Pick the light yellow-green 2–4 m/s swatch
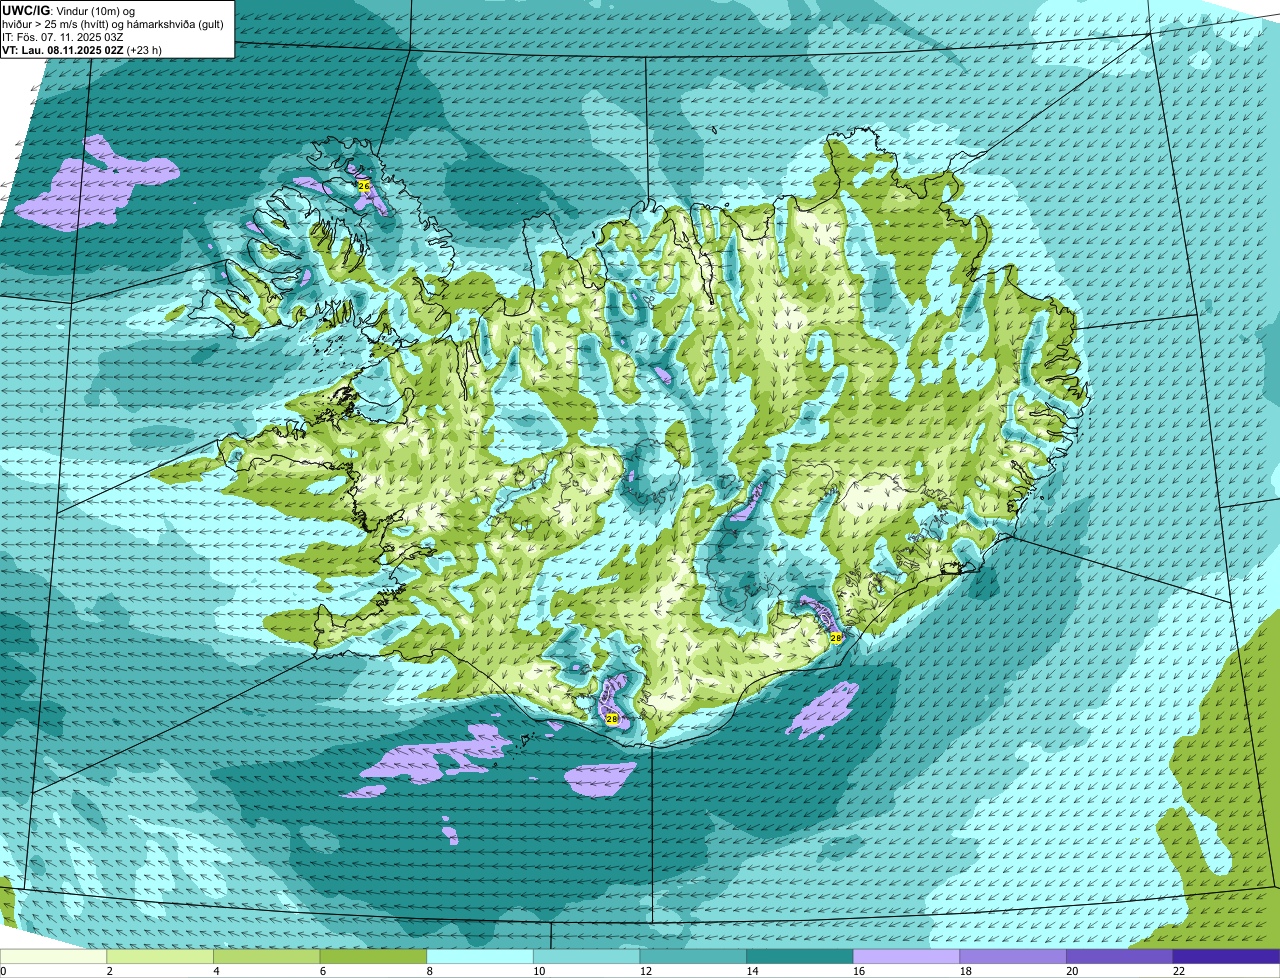Image resolution: width=1280 pixels, height=978 pixels. (160, 956)
